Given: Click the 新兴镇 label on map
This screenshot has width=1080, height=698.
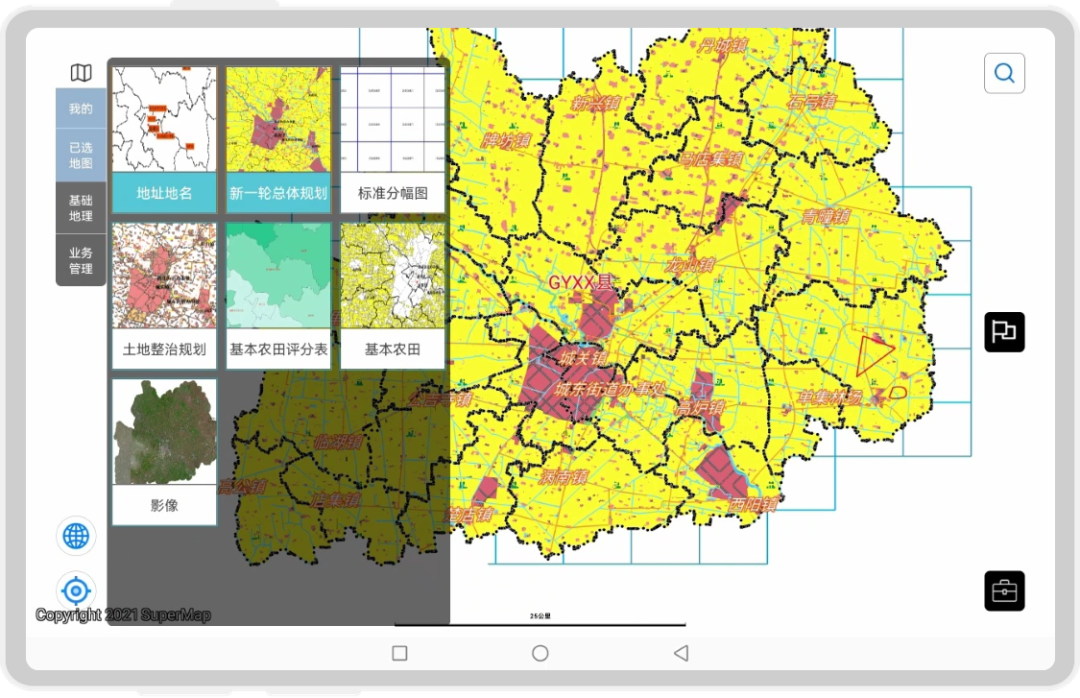Looking at the screenshot, I should (596, 104).
